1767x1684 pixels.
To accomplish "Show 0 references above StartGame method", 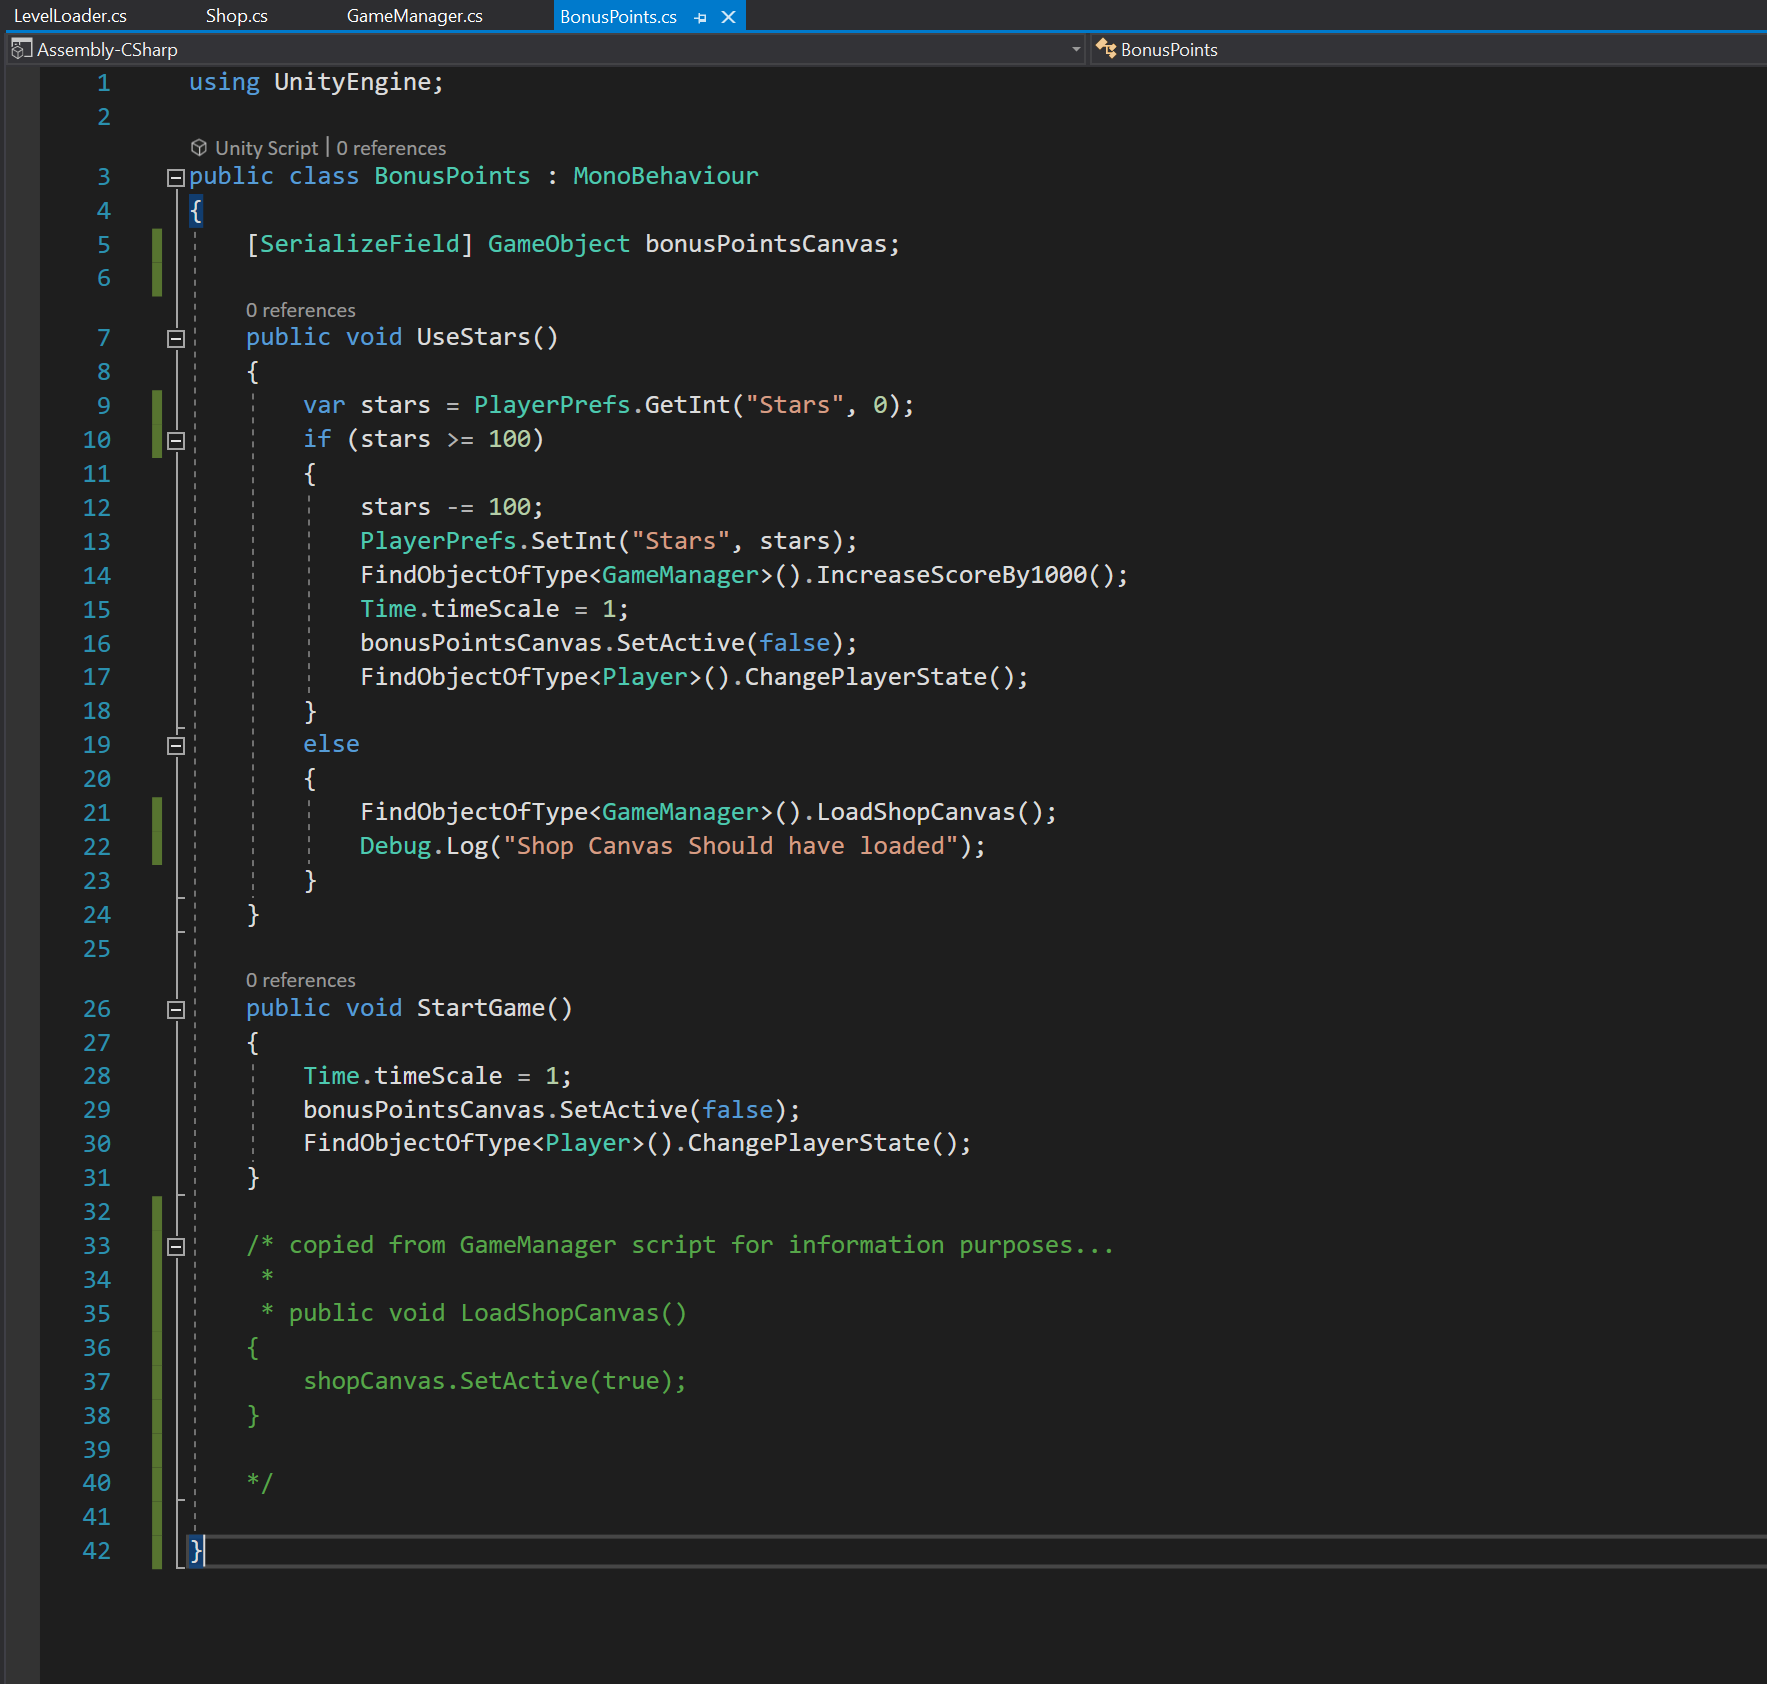I will (301, 980).
